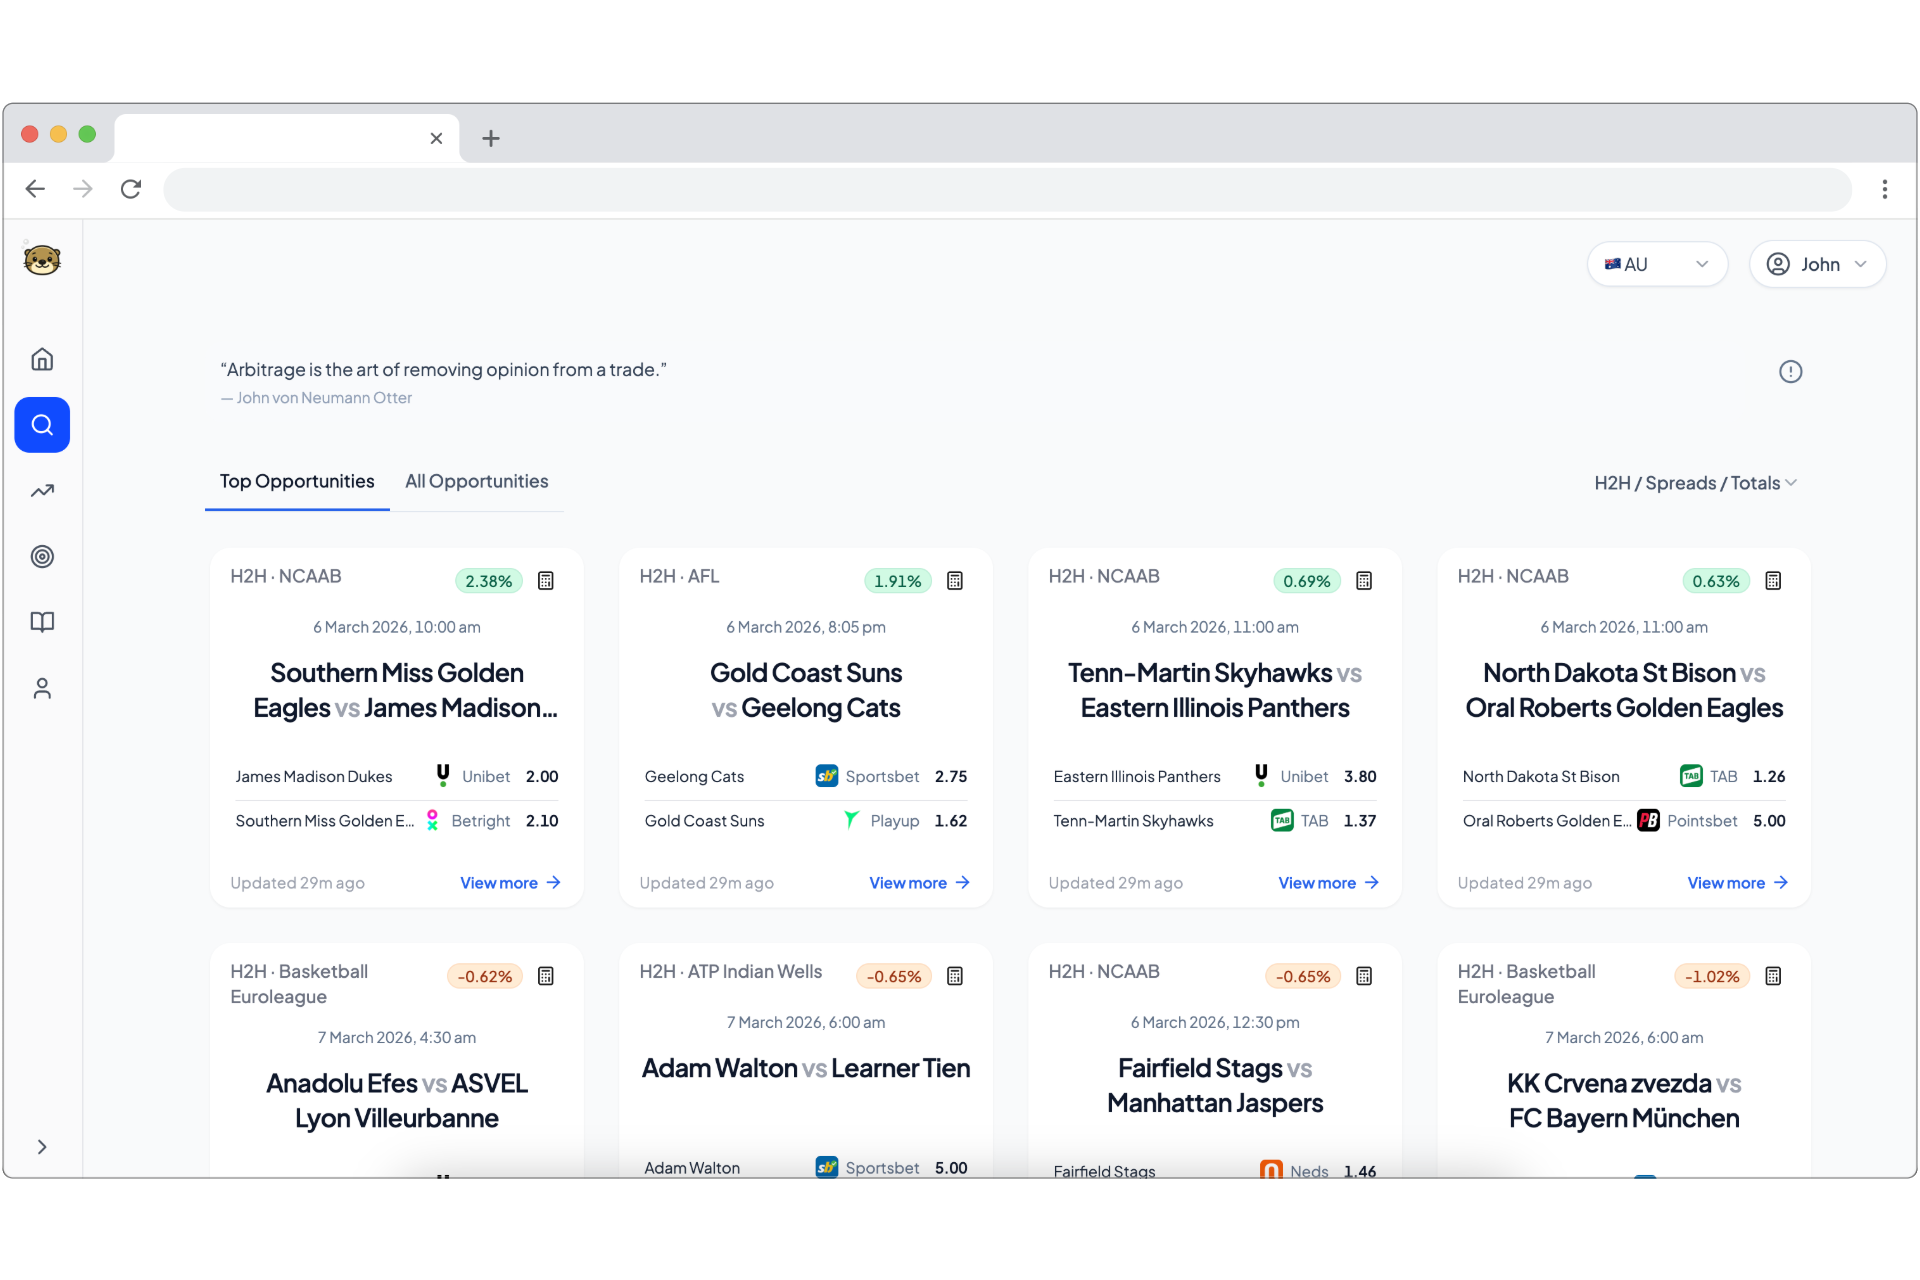Viewport: 1920px width, 1280px height.
Task: Switch to the All Opportunities tab
Action: coord(477,481)
